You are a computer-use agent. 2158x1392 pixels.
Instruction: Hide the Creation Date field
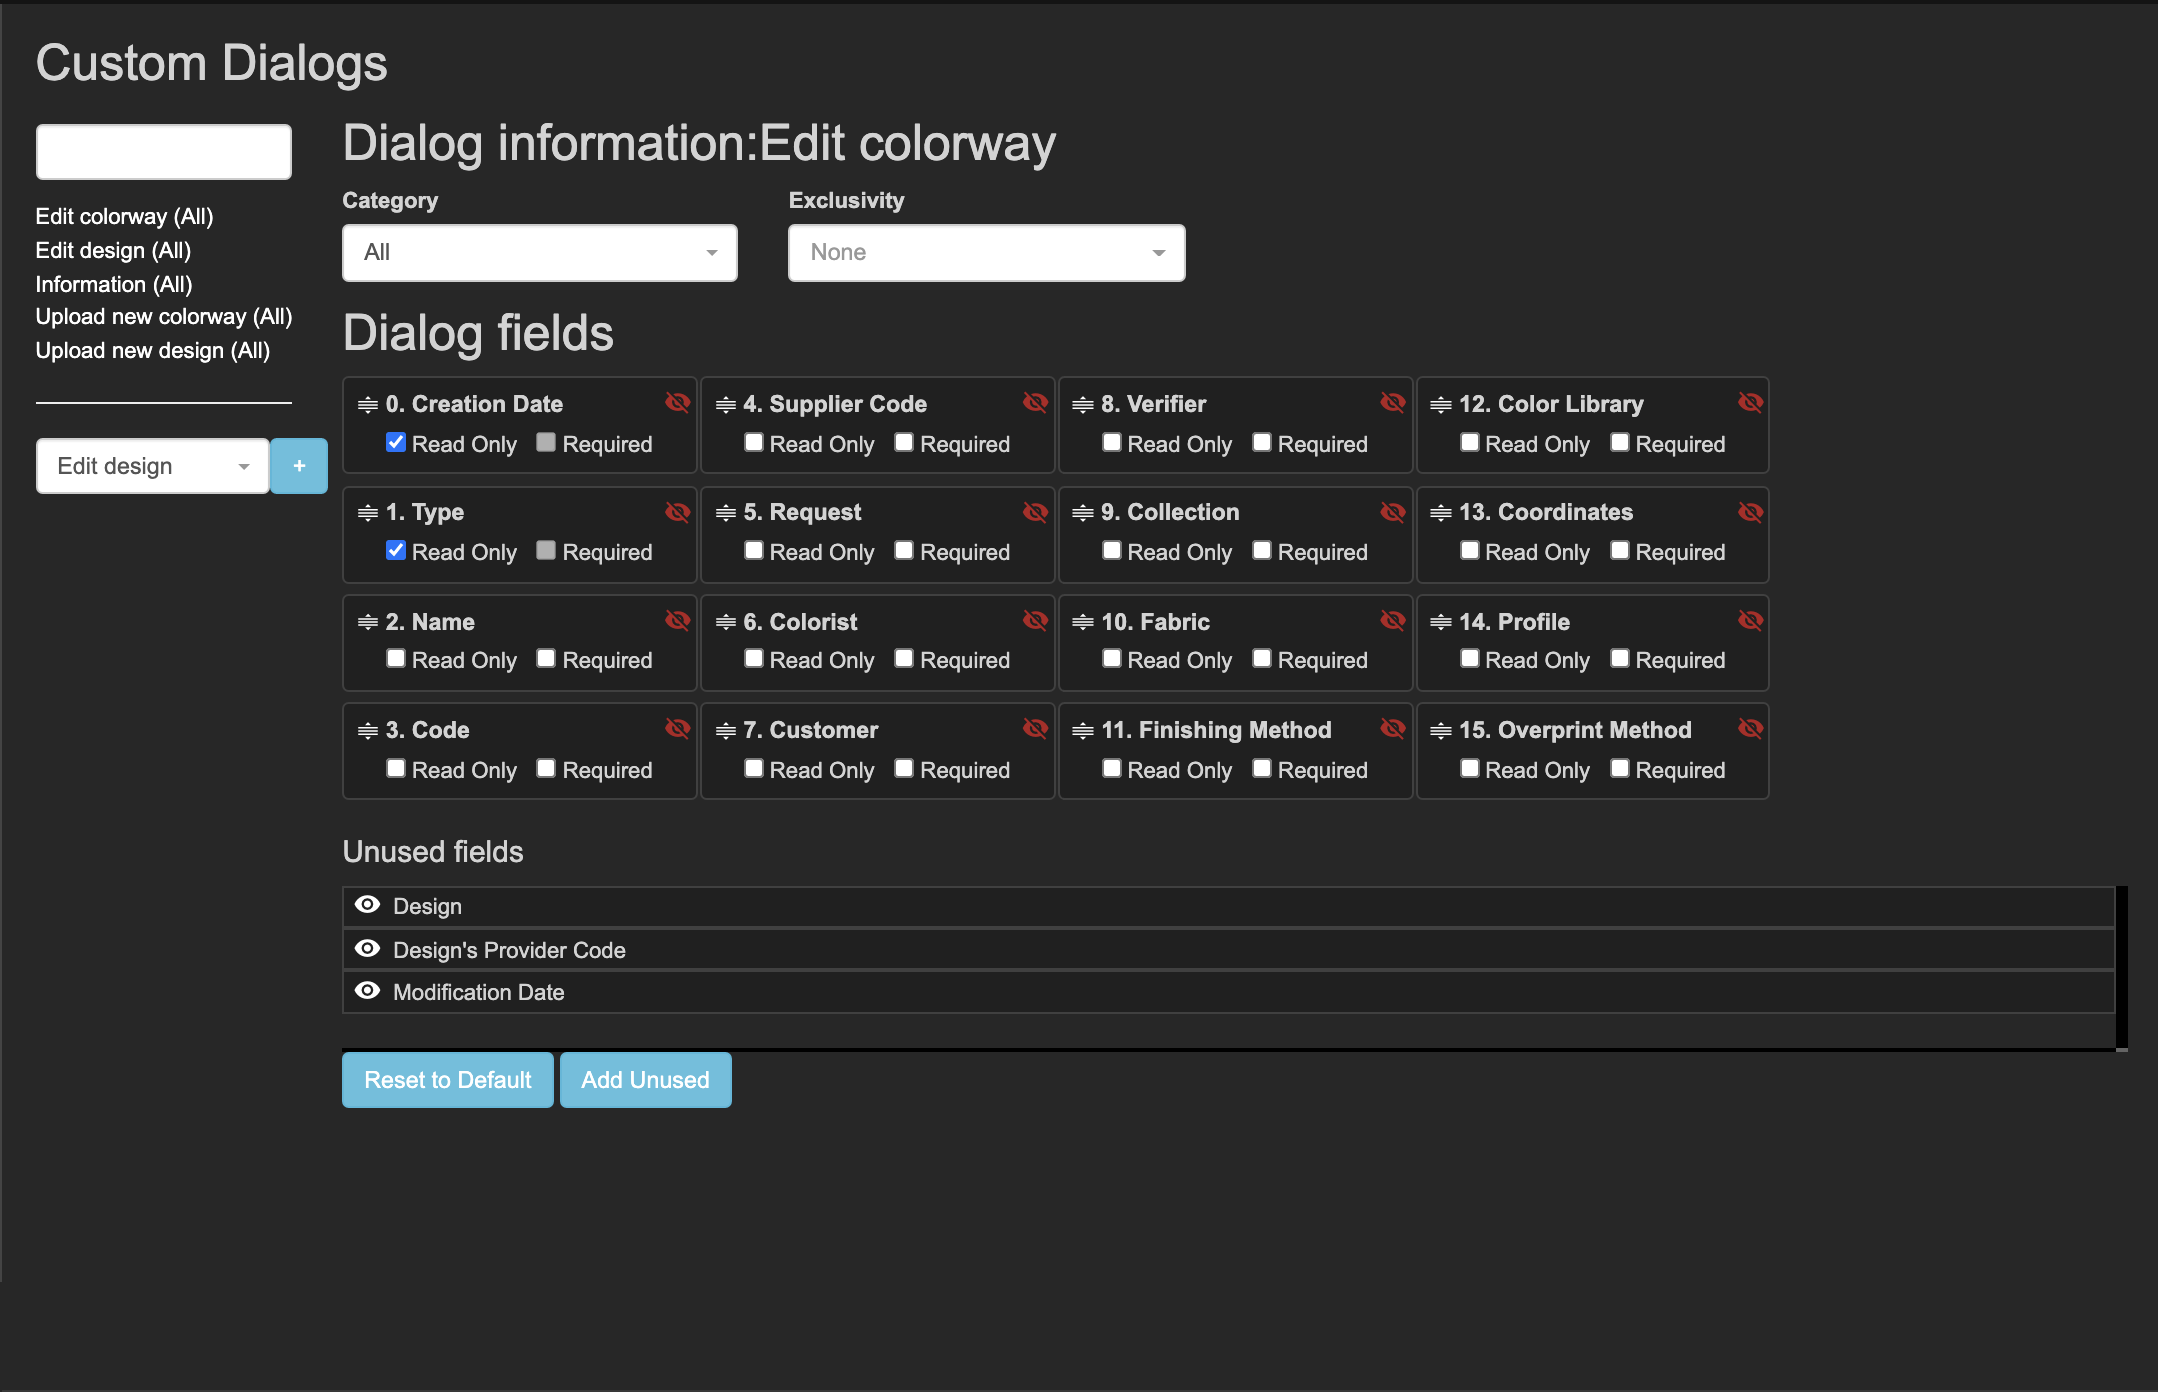(677, 403)
